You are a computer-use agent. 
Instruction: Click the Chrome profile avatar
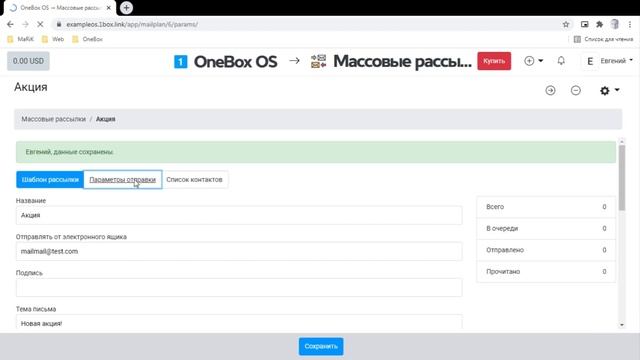615,24
